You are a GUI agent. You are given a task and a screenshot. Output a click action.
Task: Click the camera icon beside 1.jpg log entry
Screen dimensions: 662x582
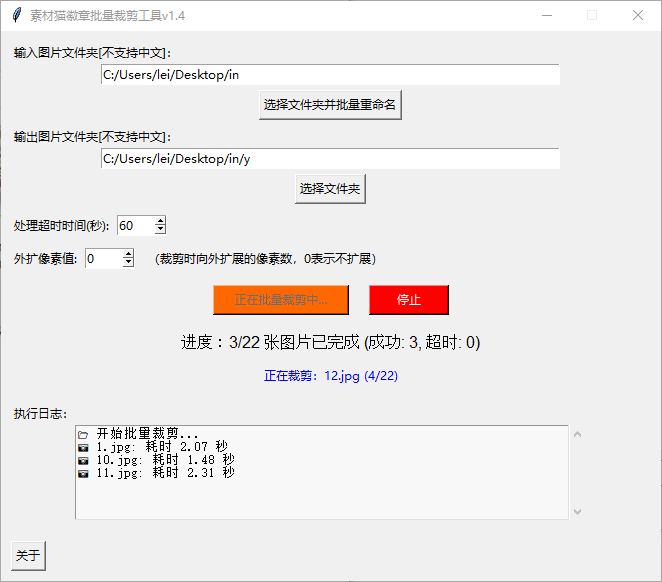point(83,447)
